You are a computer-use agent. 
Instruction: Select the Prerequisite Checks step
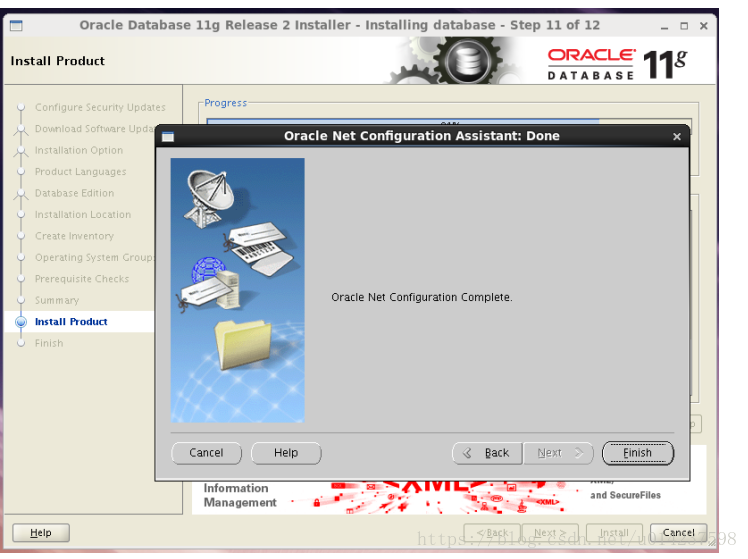pyautogui.click(x=82, y=279)
